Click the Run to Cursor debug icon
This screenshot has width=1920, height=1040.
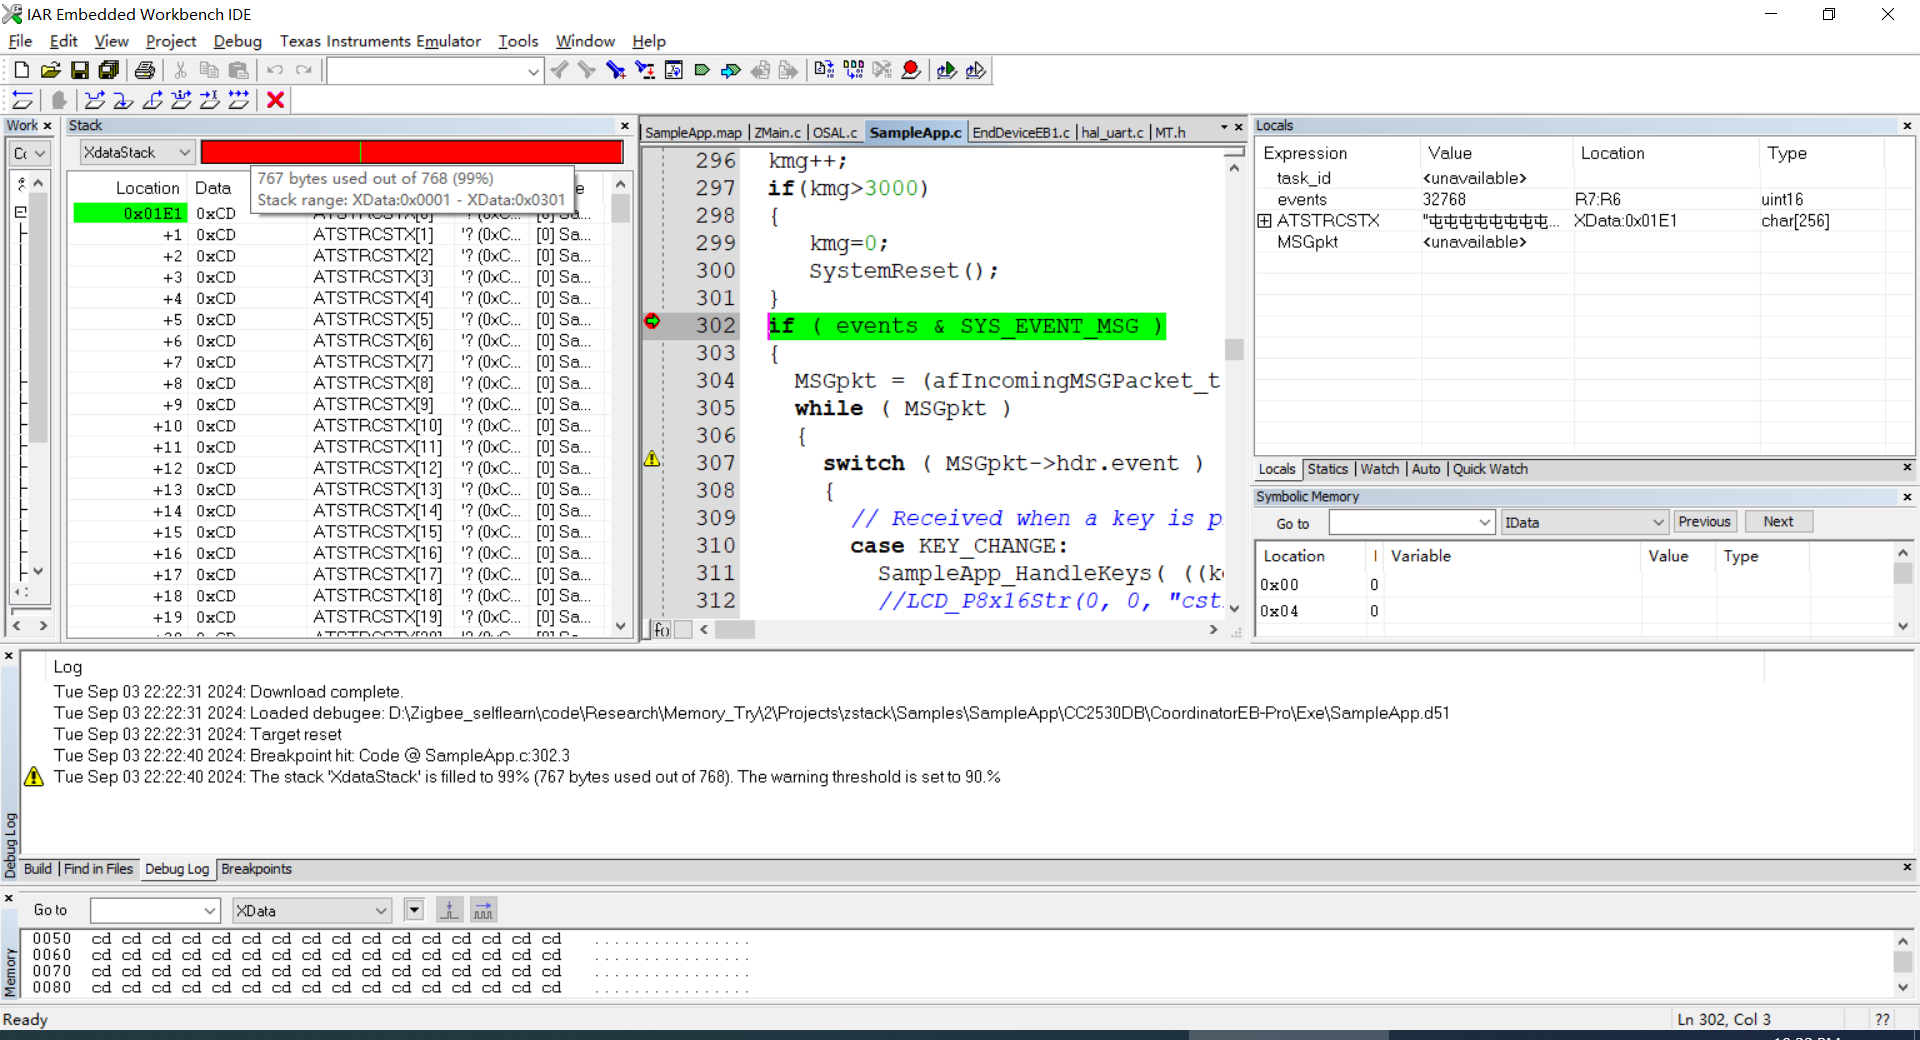[x=210, y=100]
